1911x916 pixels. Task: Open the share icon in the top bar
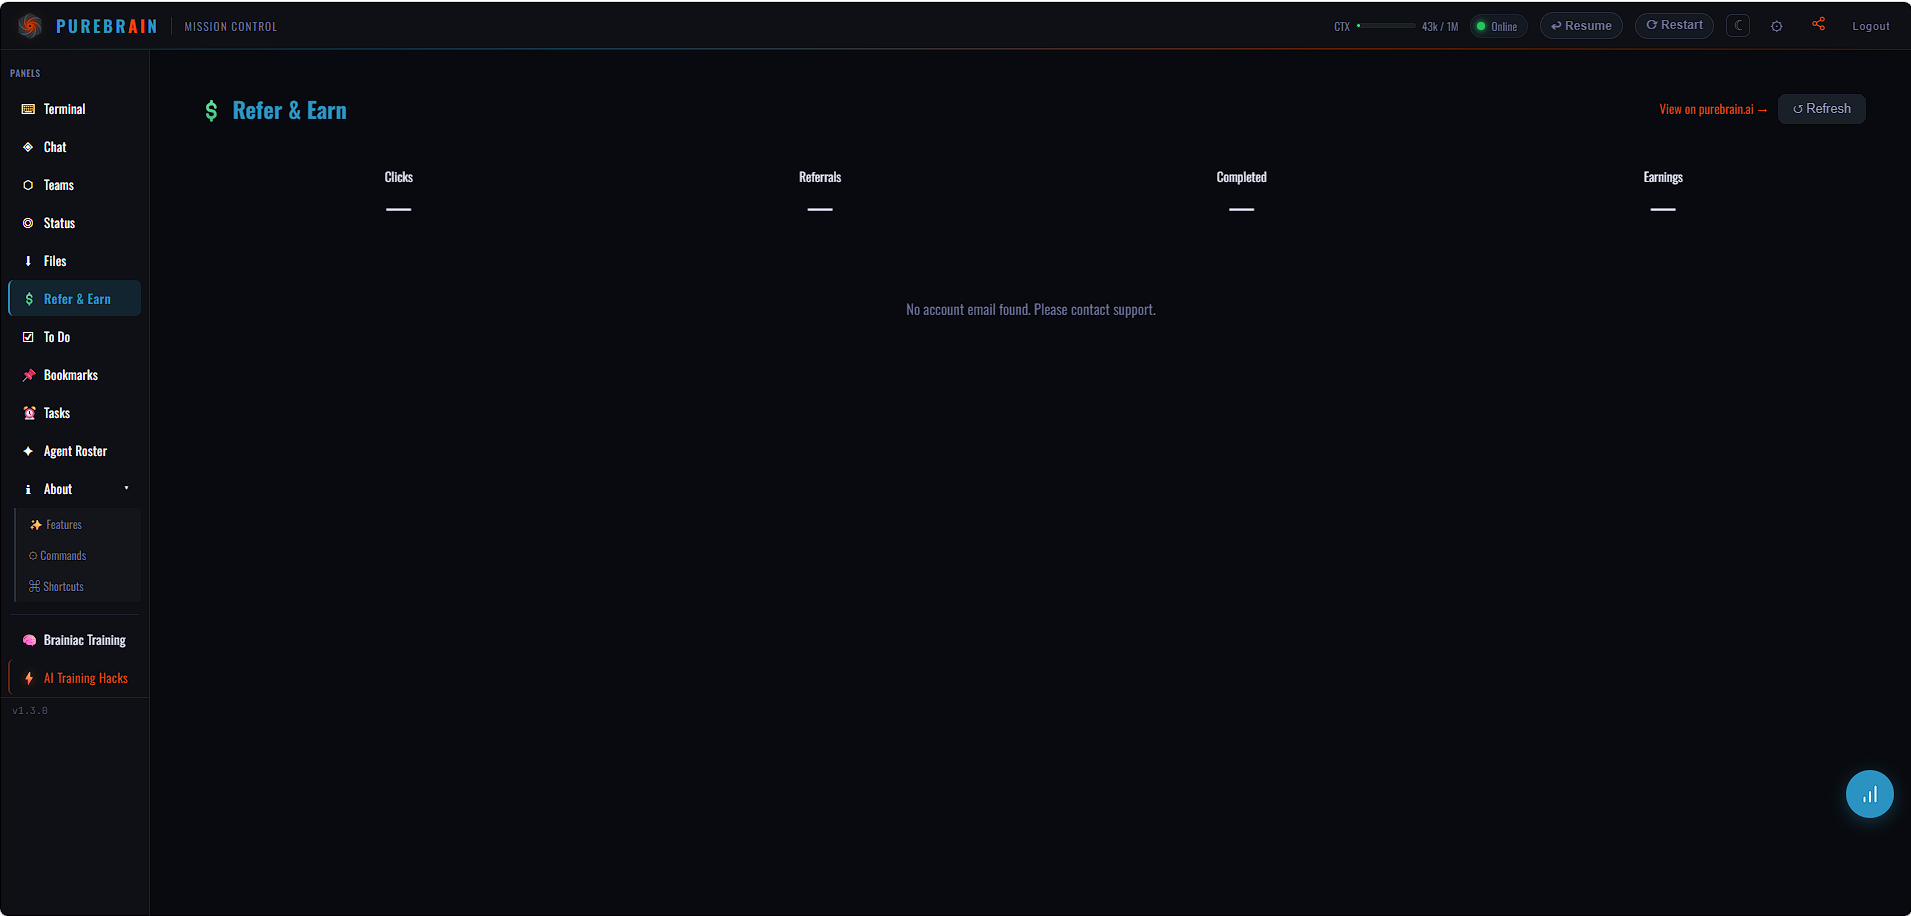1818,24
